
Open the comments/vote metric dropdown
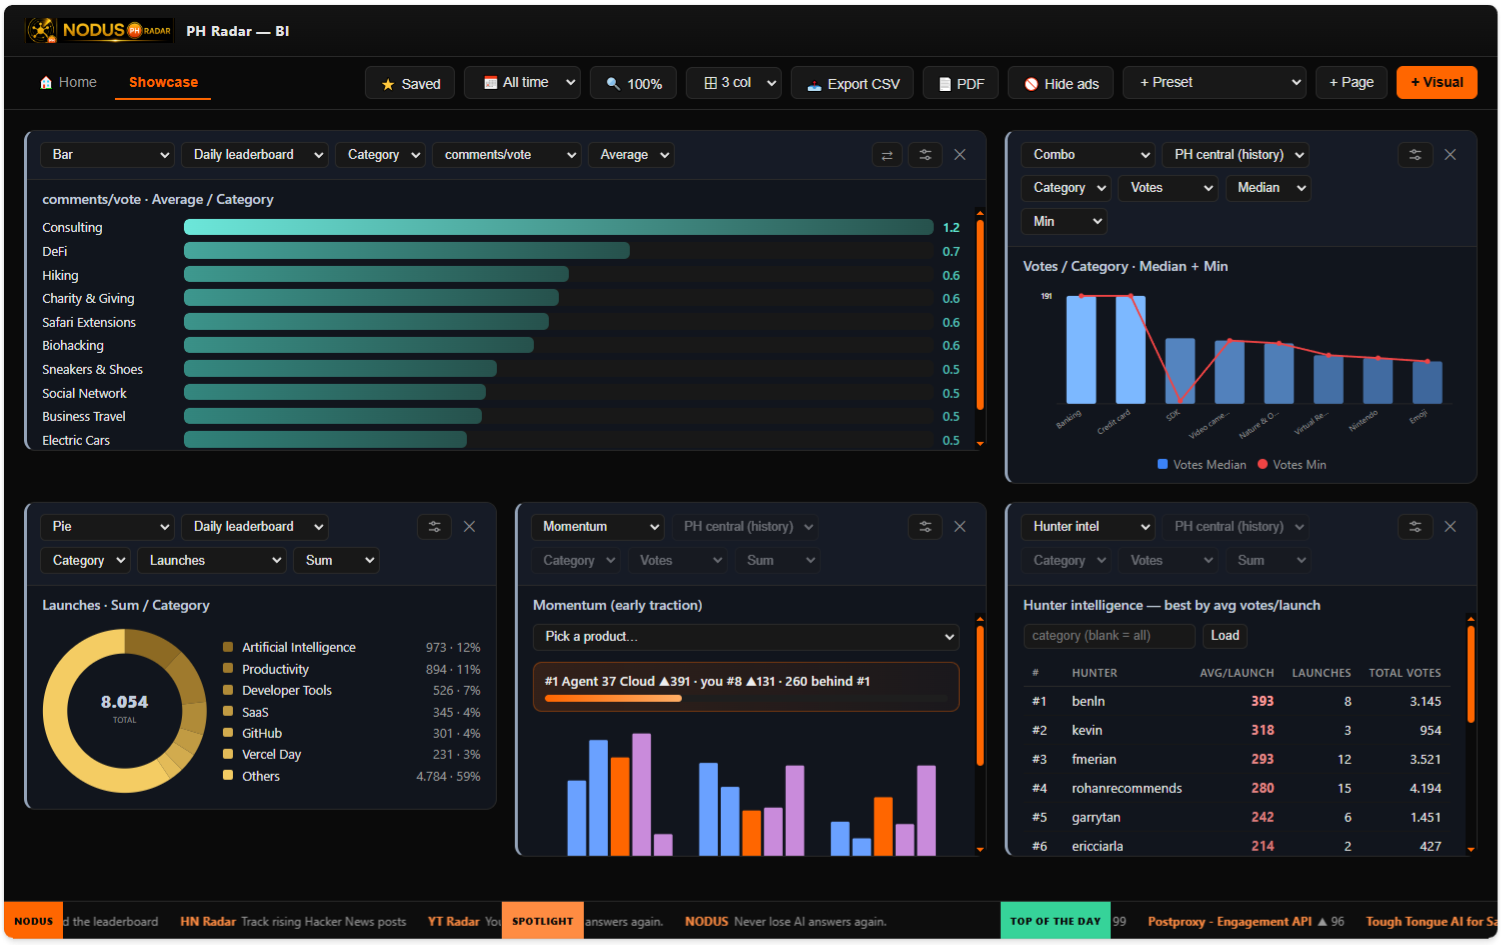[507, 155]
